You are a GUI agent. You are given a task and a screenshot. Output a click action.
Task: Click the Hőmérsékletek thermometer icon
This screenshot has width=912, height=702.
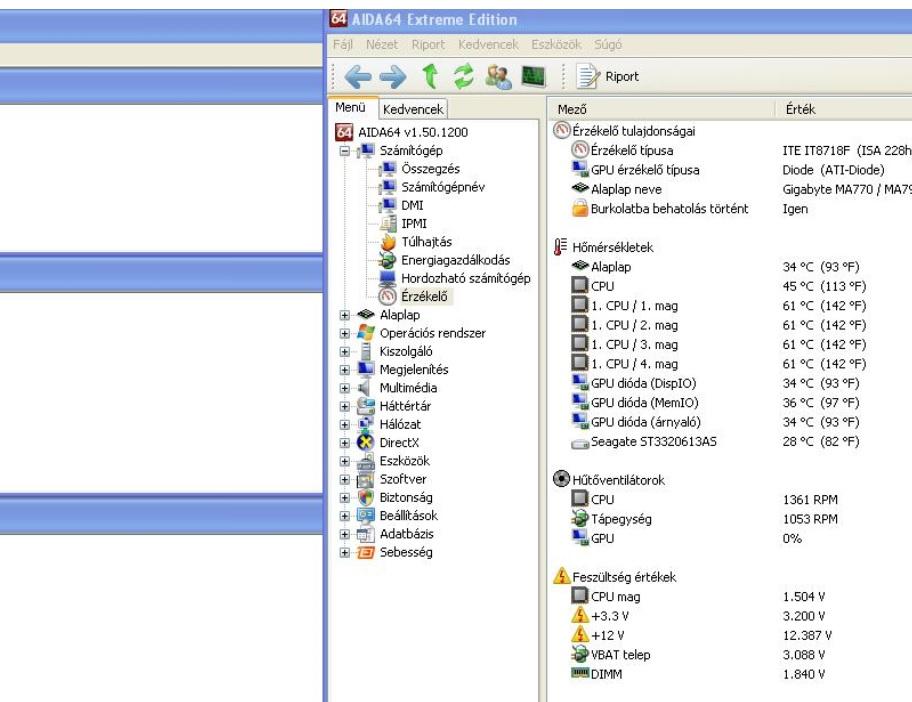[560, 247]
